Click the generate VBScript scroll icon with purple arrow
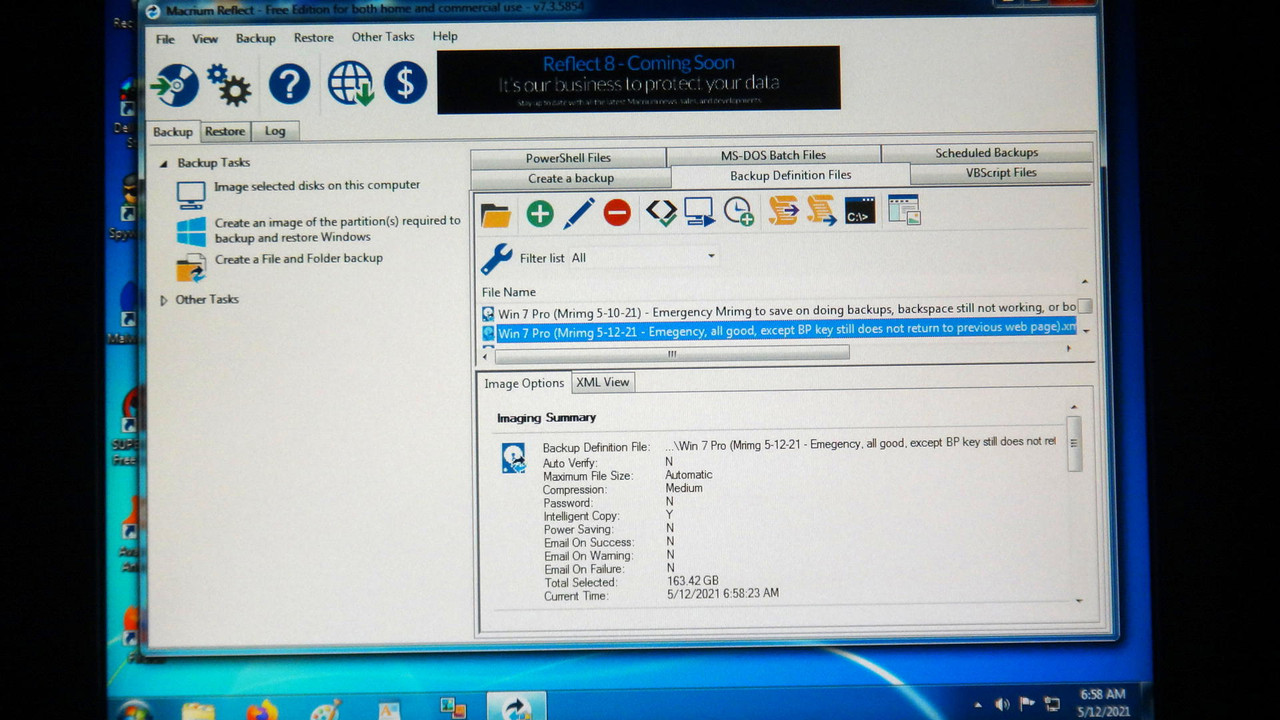Viewport: 1280px width, 720px height. coord(783,210)
